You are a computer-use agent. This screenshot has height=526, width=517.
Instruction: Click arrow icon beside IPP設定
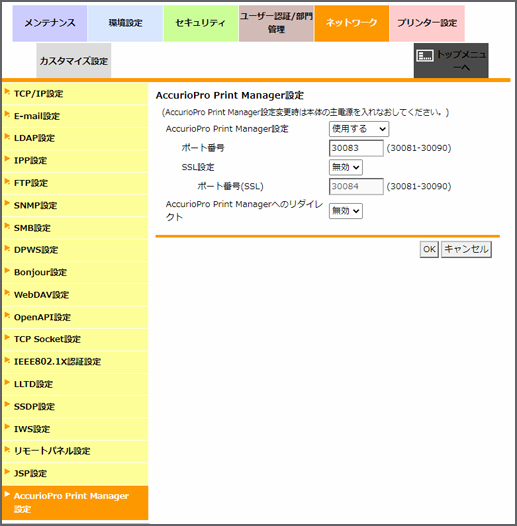click(x=7, y=158)
